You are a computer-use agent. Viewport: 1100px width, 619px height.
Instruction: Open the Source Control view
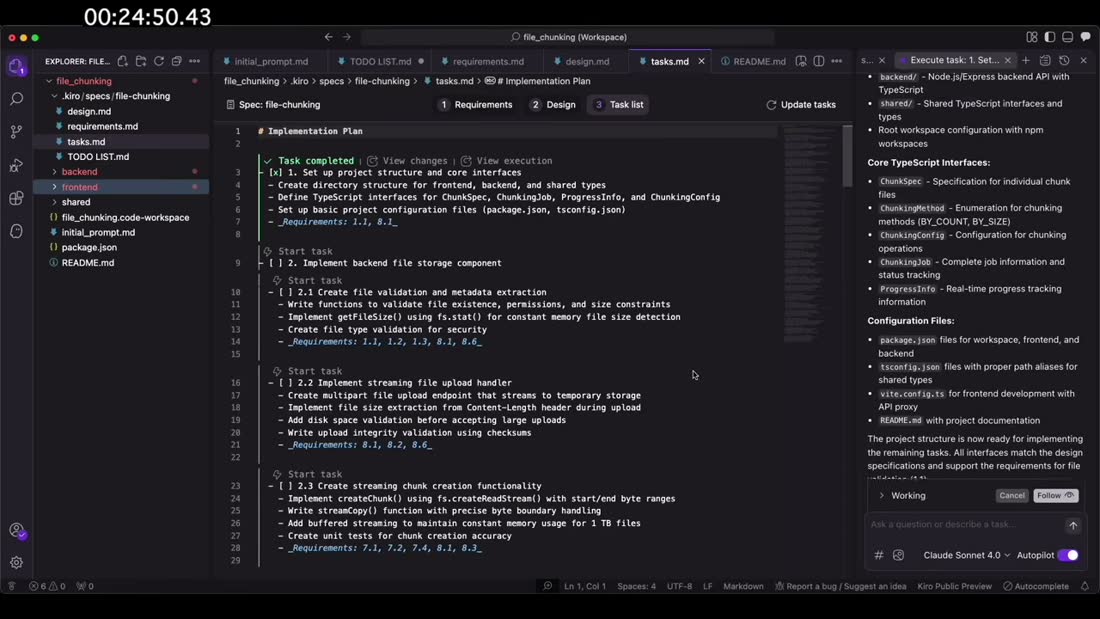point(16,132)
